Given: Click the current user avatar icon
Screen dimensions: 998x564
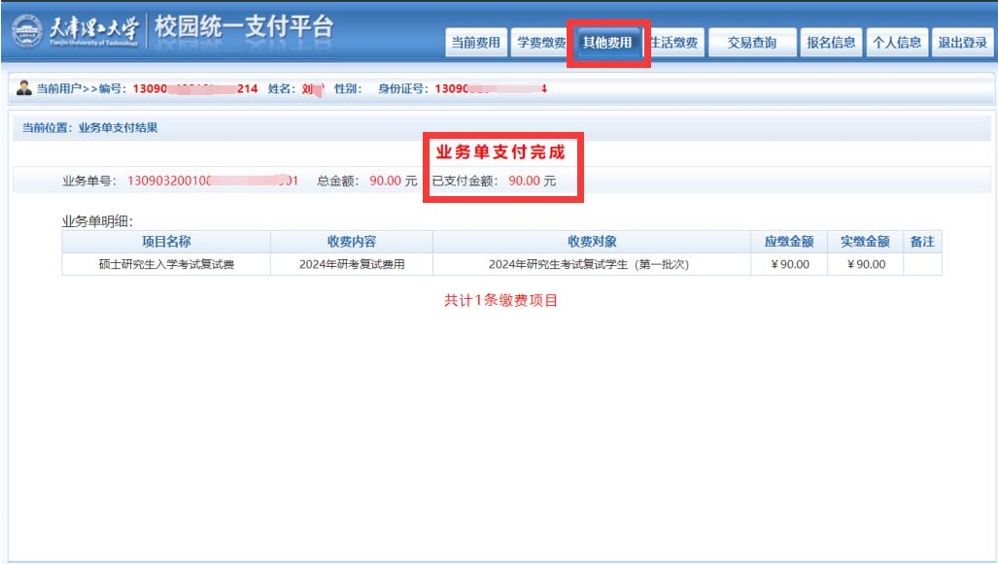Looking at the screenshot, I should 24,89.
